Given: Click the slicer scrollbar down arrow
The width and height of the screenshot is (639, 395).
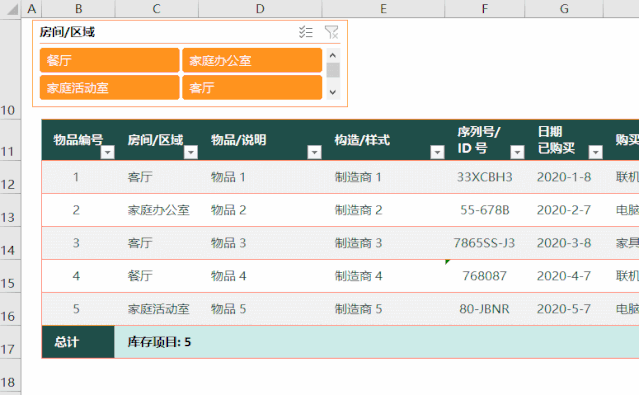Looking at the screenshot, I should pos(333,92).
